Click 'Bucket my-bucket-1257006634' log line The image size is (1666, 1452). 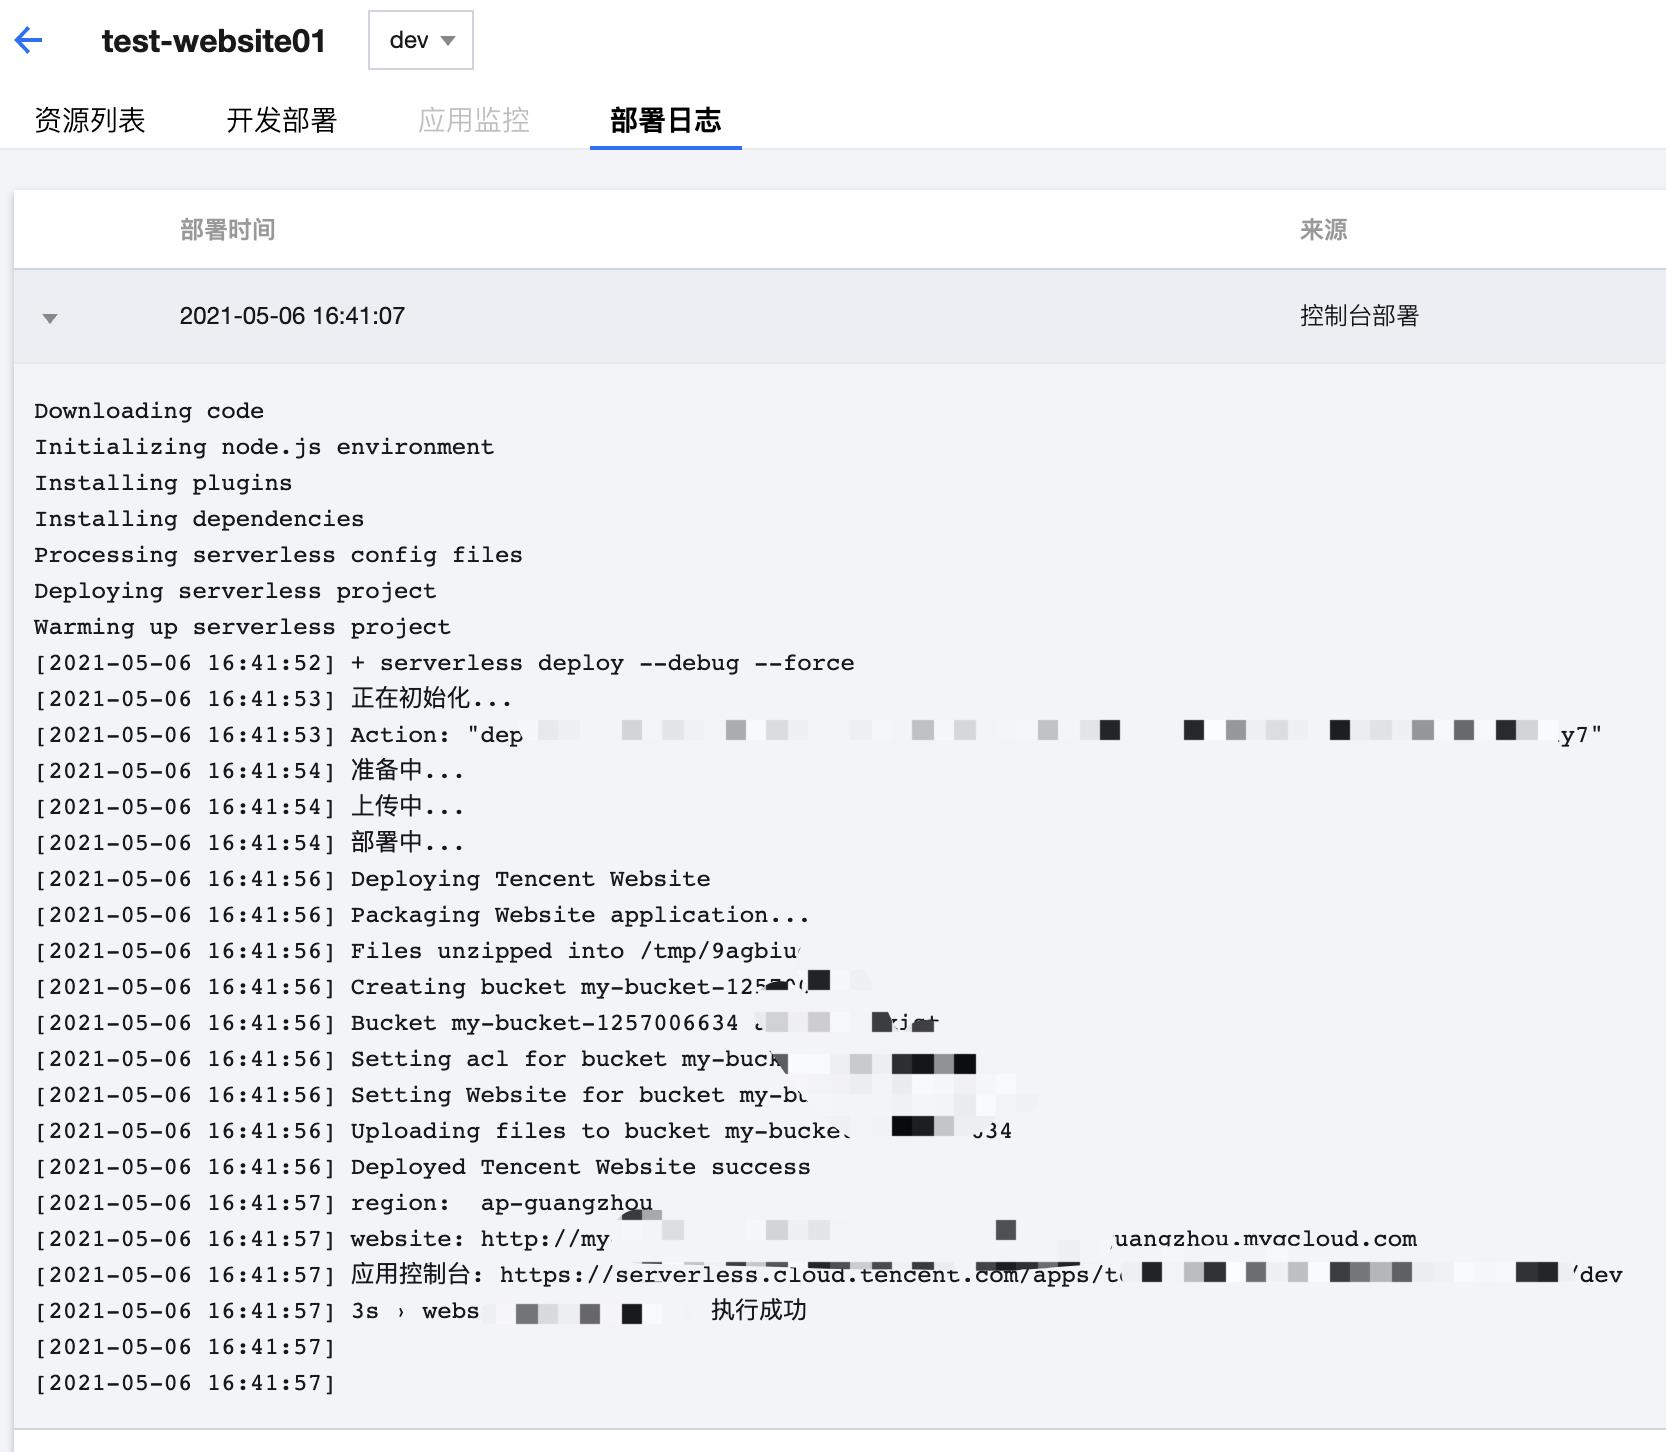486,1023
